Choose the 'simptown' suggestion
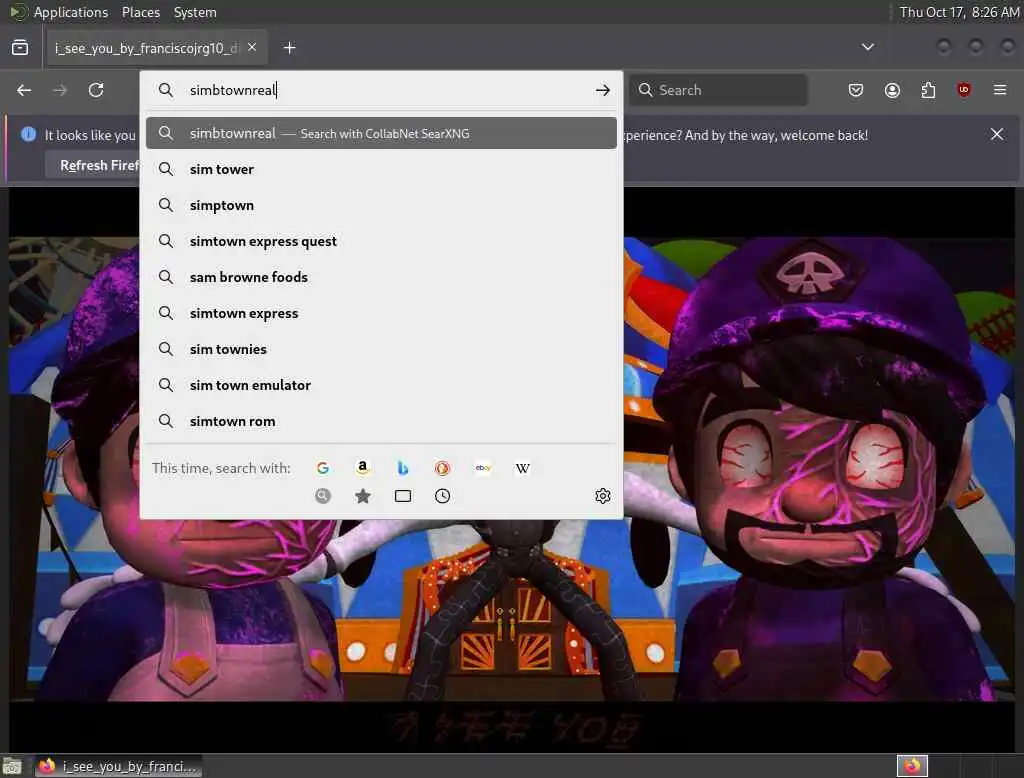The image size is (1024, 778). click(381, 205)
